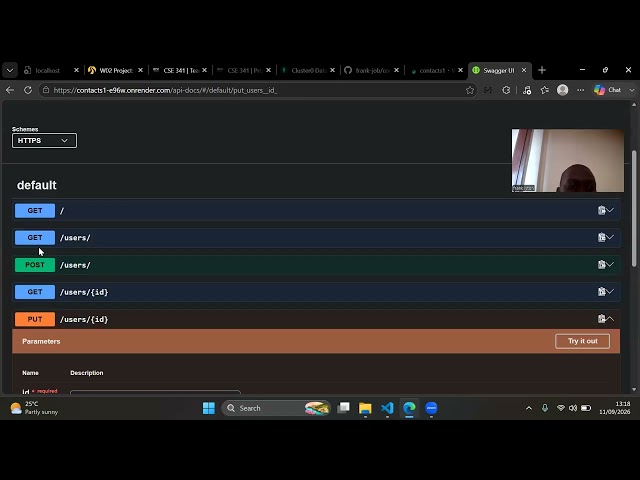Click the page vertical scrollbar thumb
The width and height of the screenshot is (640, 480).
click(x=634, y=208)
